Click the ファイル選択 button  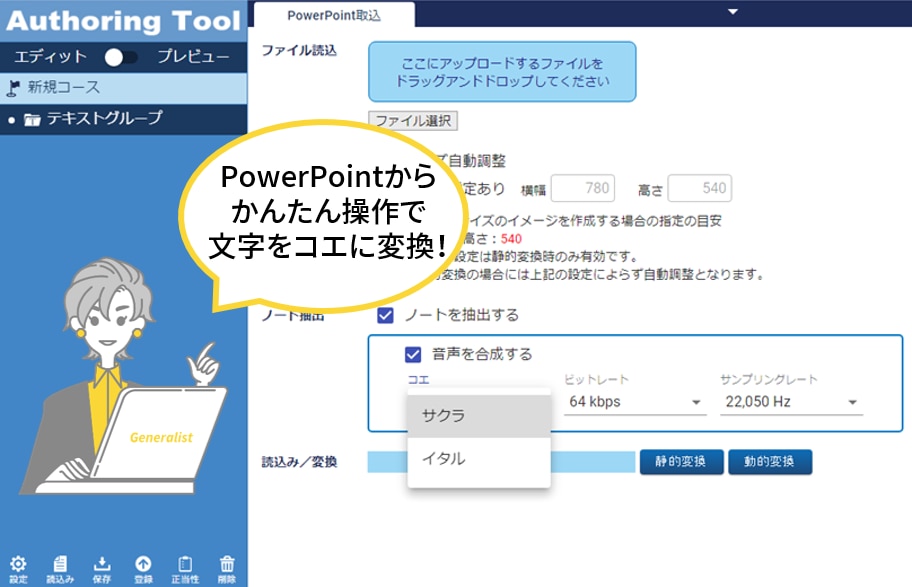pos(413,120)
